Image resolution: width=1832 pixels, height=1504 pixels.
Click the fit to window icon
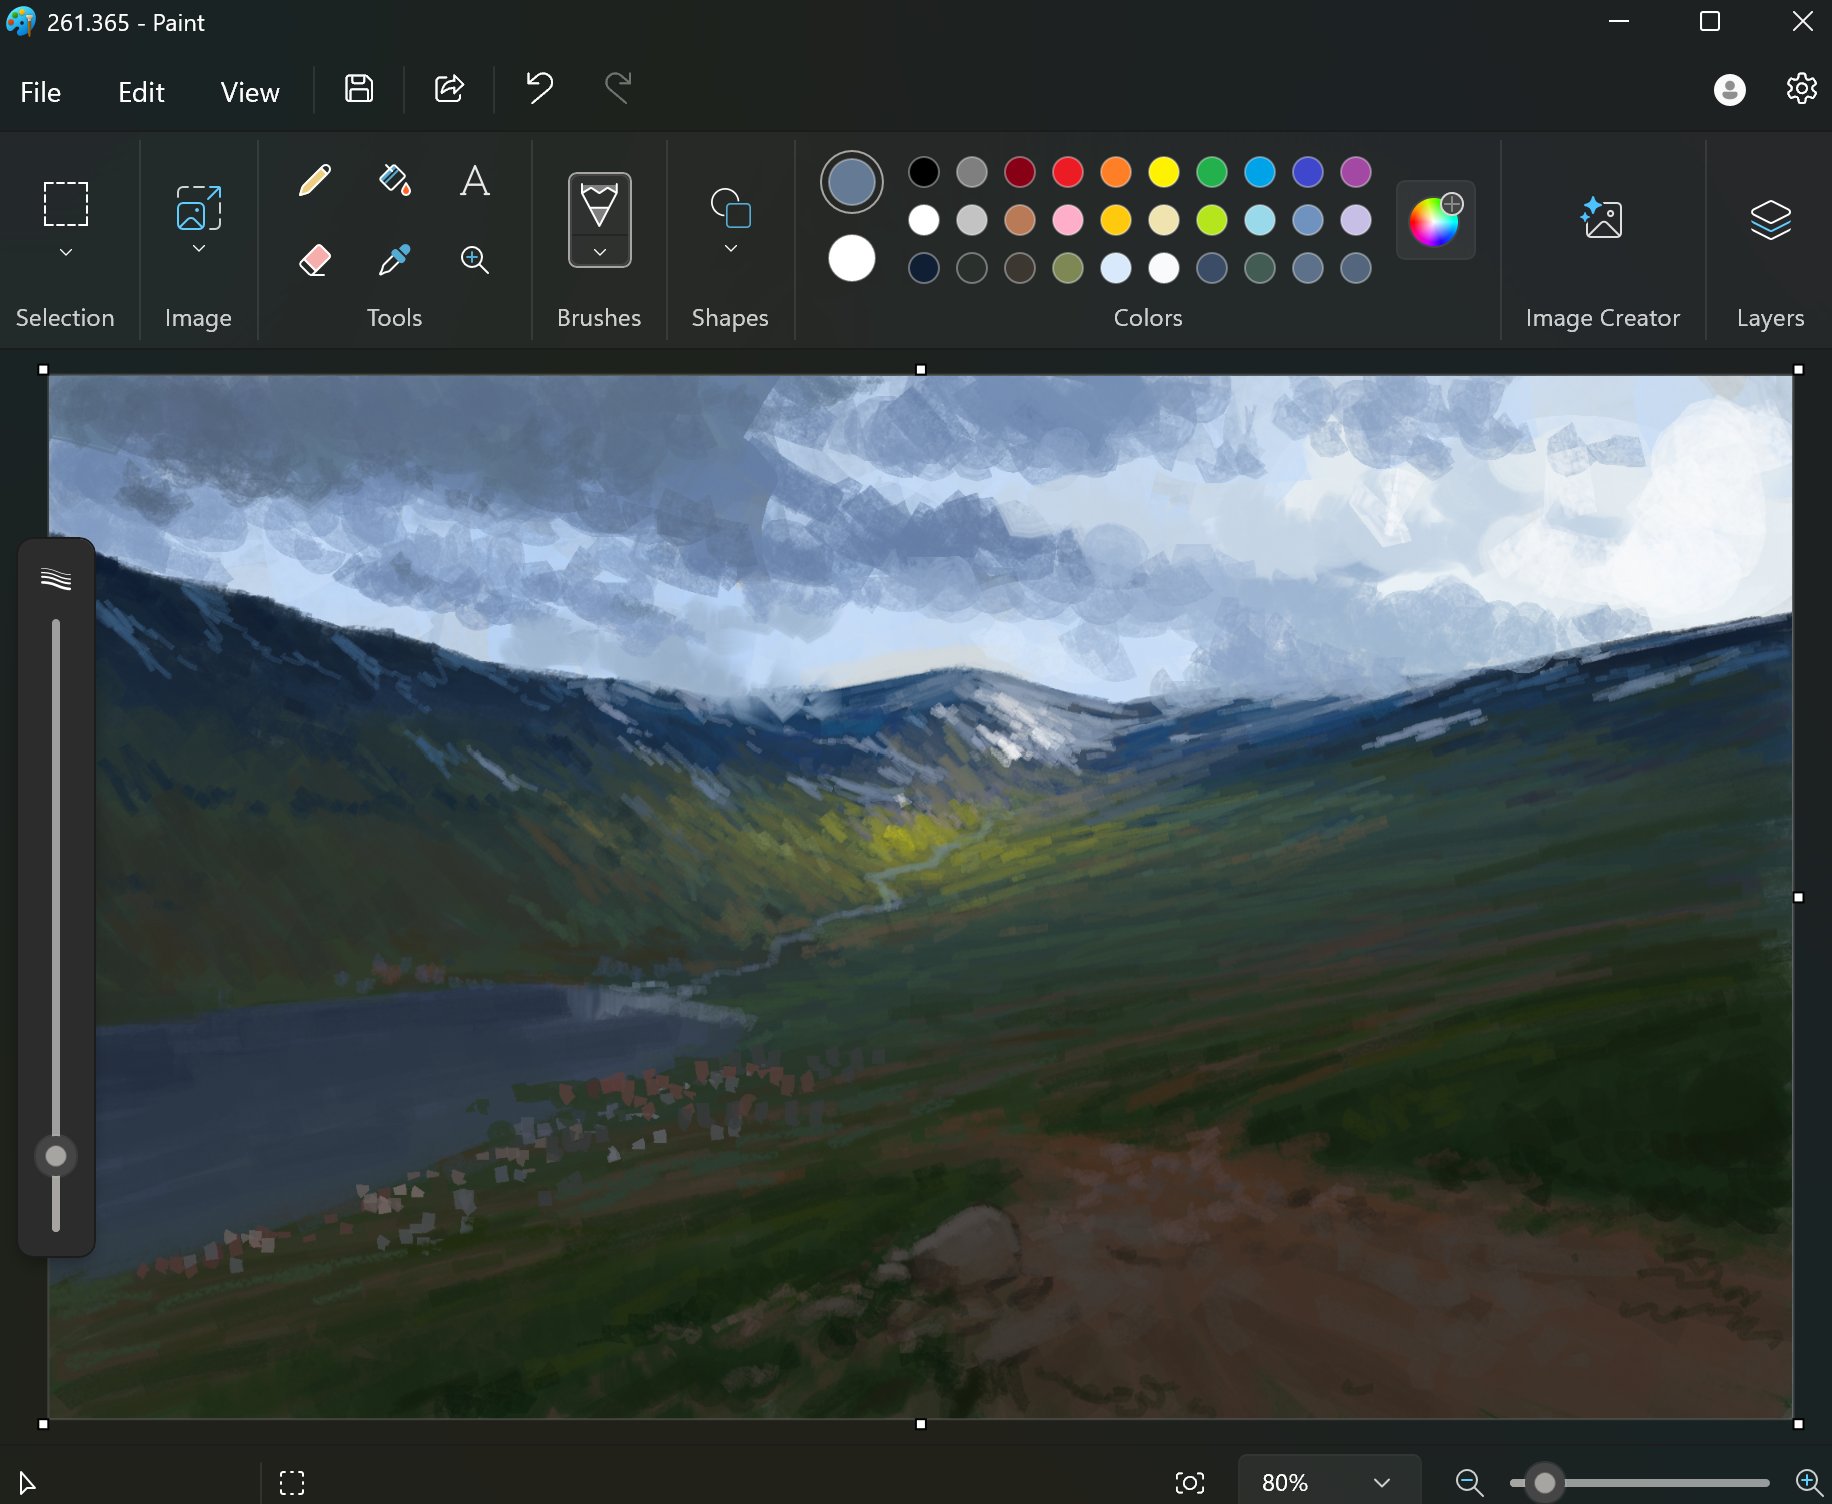pos(1189,1482)
